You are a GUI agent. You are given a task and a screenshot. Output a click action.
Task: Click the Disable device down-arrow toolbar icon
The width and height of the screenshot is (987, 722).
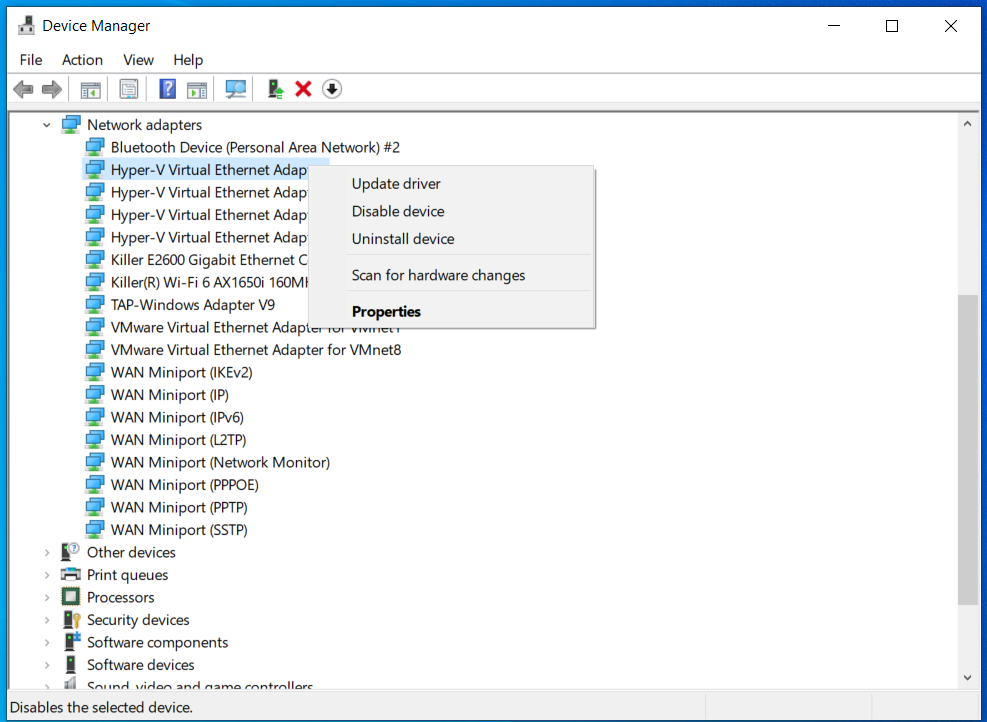(x=331, y=89)
